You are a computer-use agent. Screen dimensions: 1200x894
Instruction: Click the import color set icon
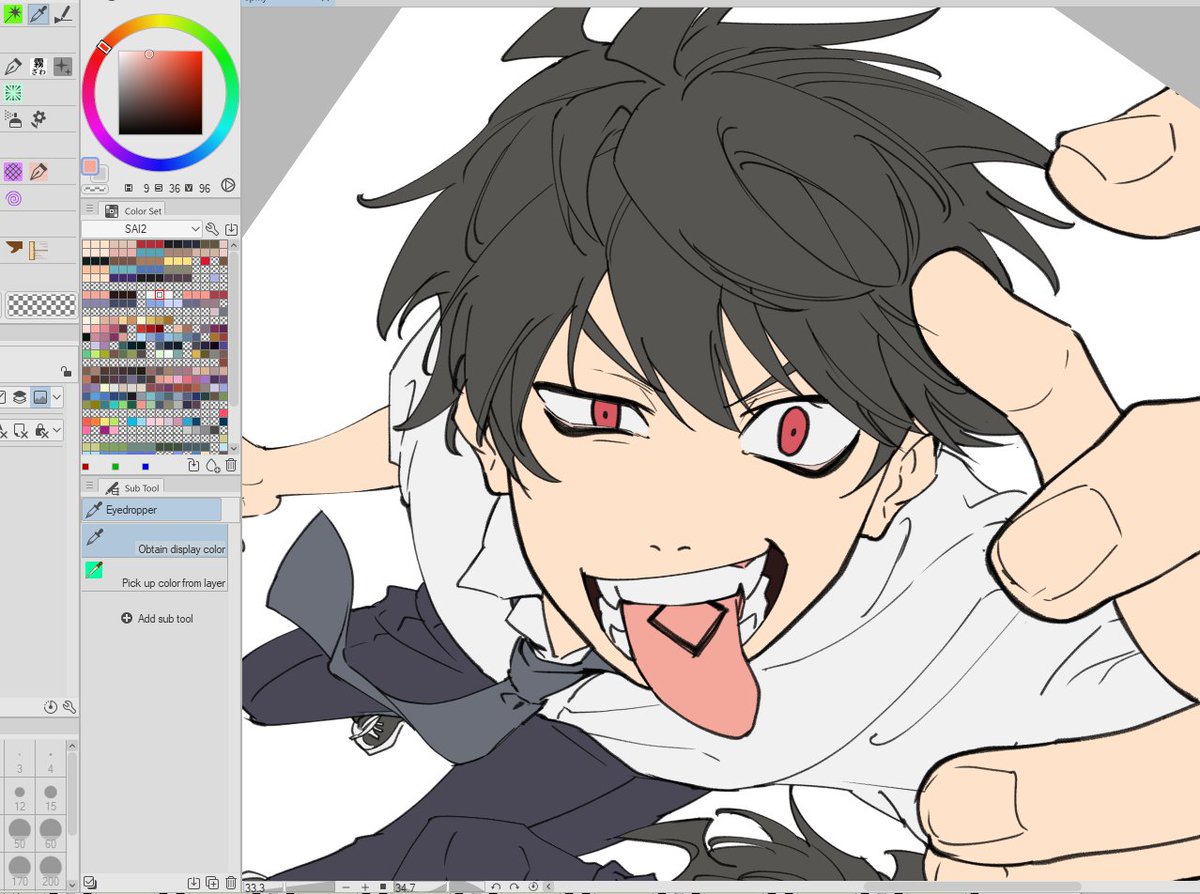coord(231,229)
